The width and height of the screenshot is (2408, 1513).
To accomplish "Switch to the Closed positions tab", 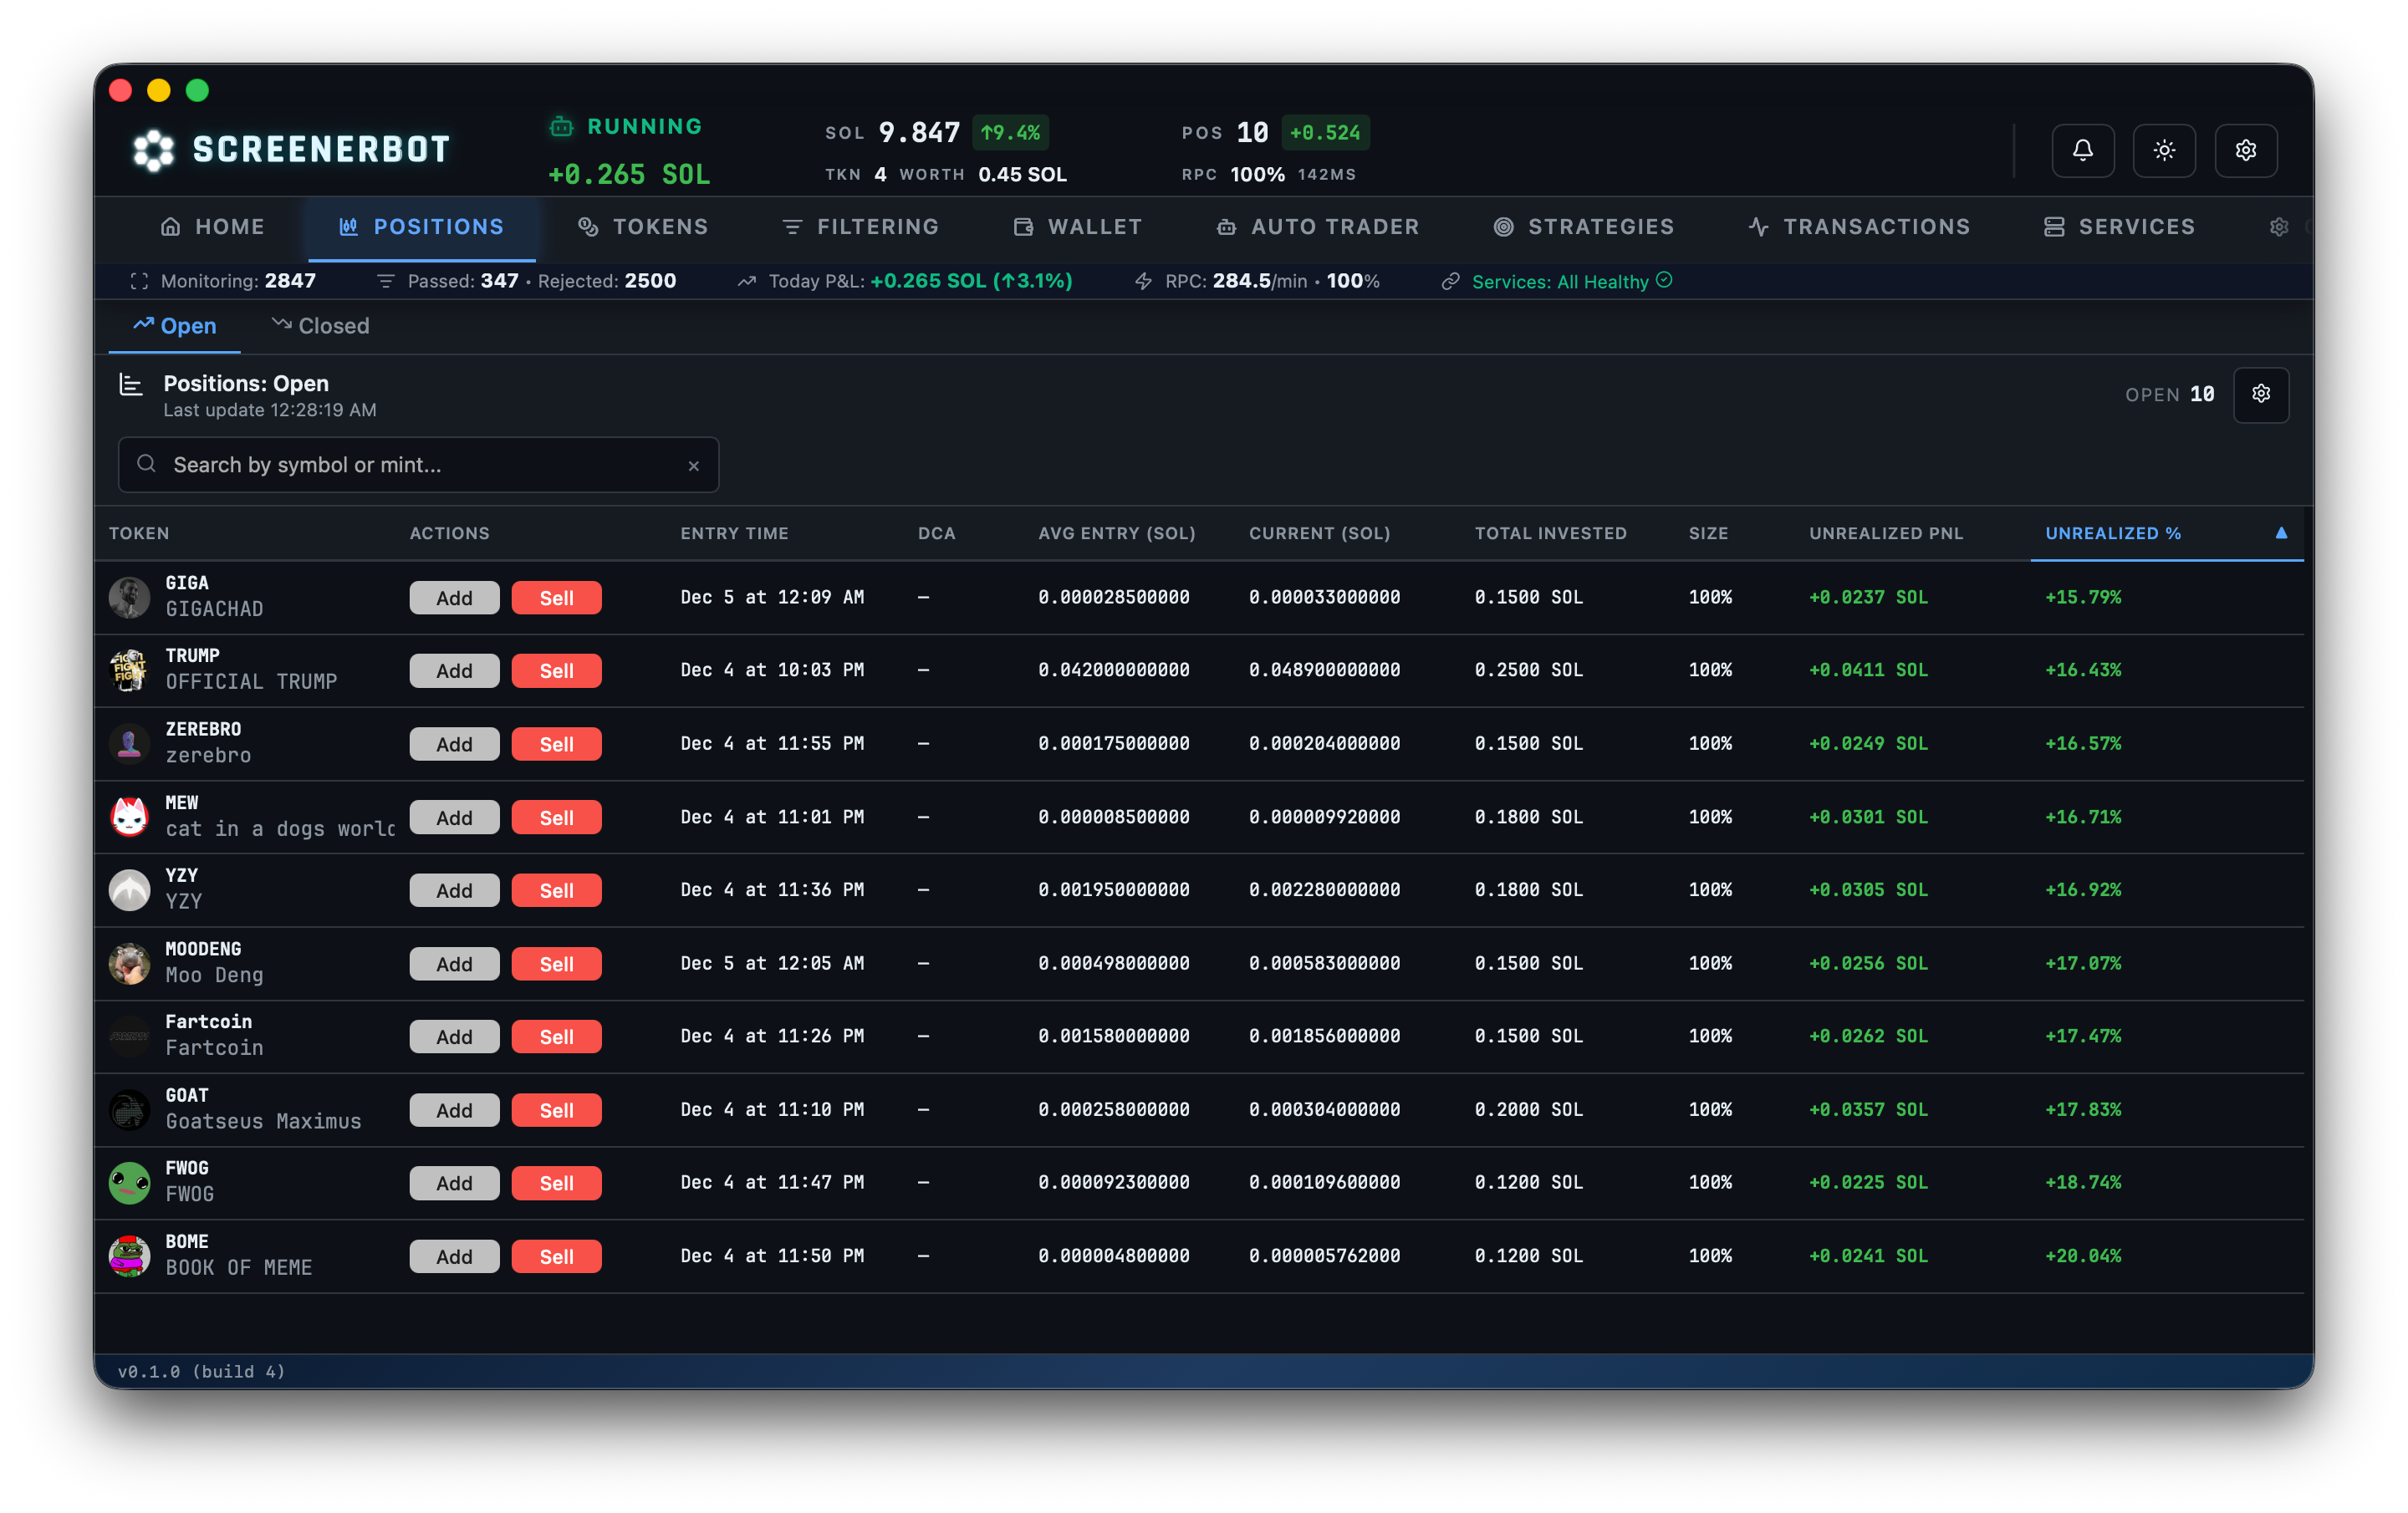I will 320,325.
